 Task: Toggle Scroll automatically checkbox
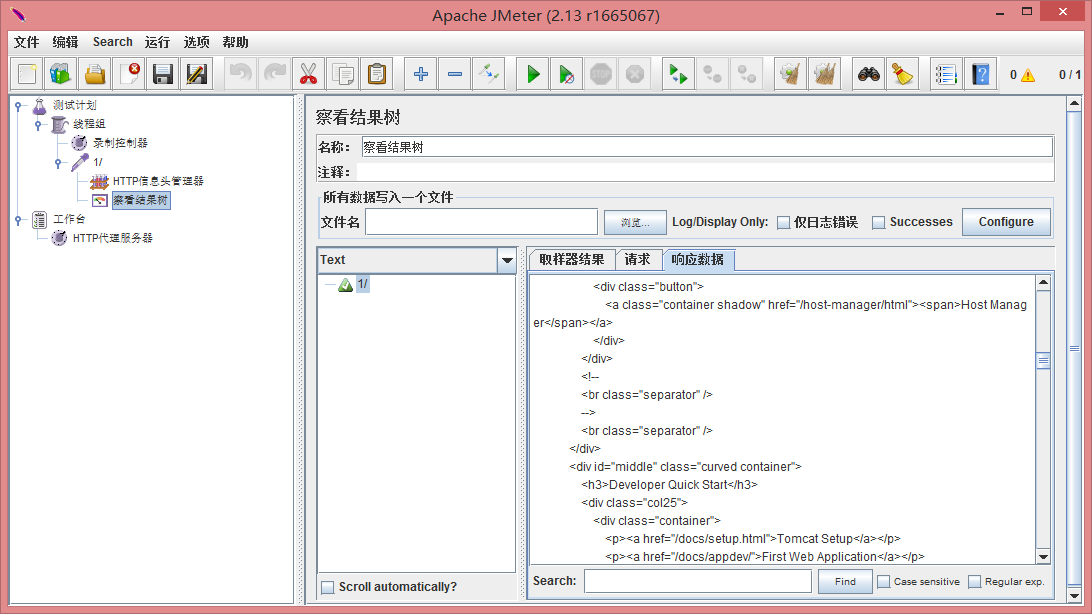(327, 588)
